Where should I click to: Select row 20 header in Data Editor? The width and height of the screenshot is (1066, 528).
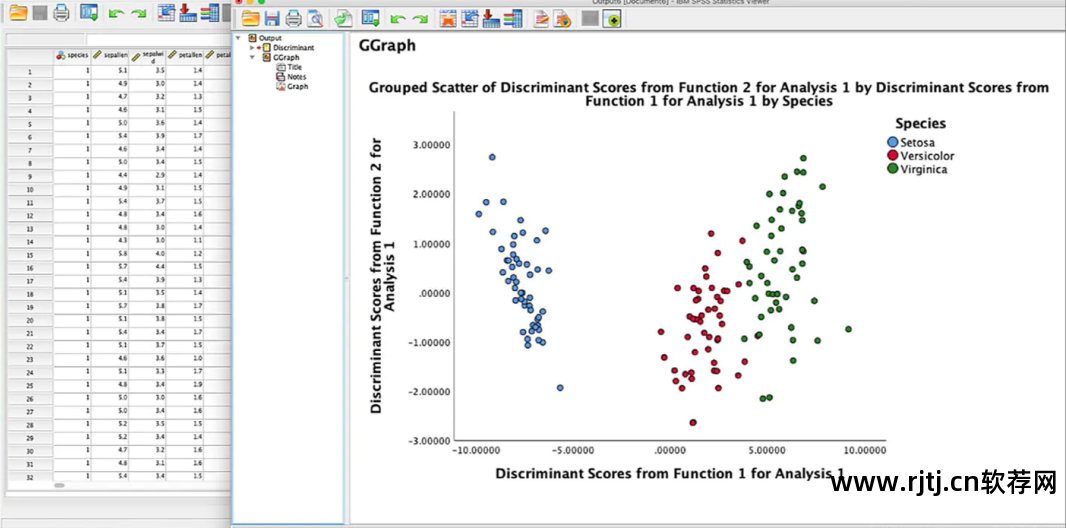pyautogui.click(x=29, y=320)
